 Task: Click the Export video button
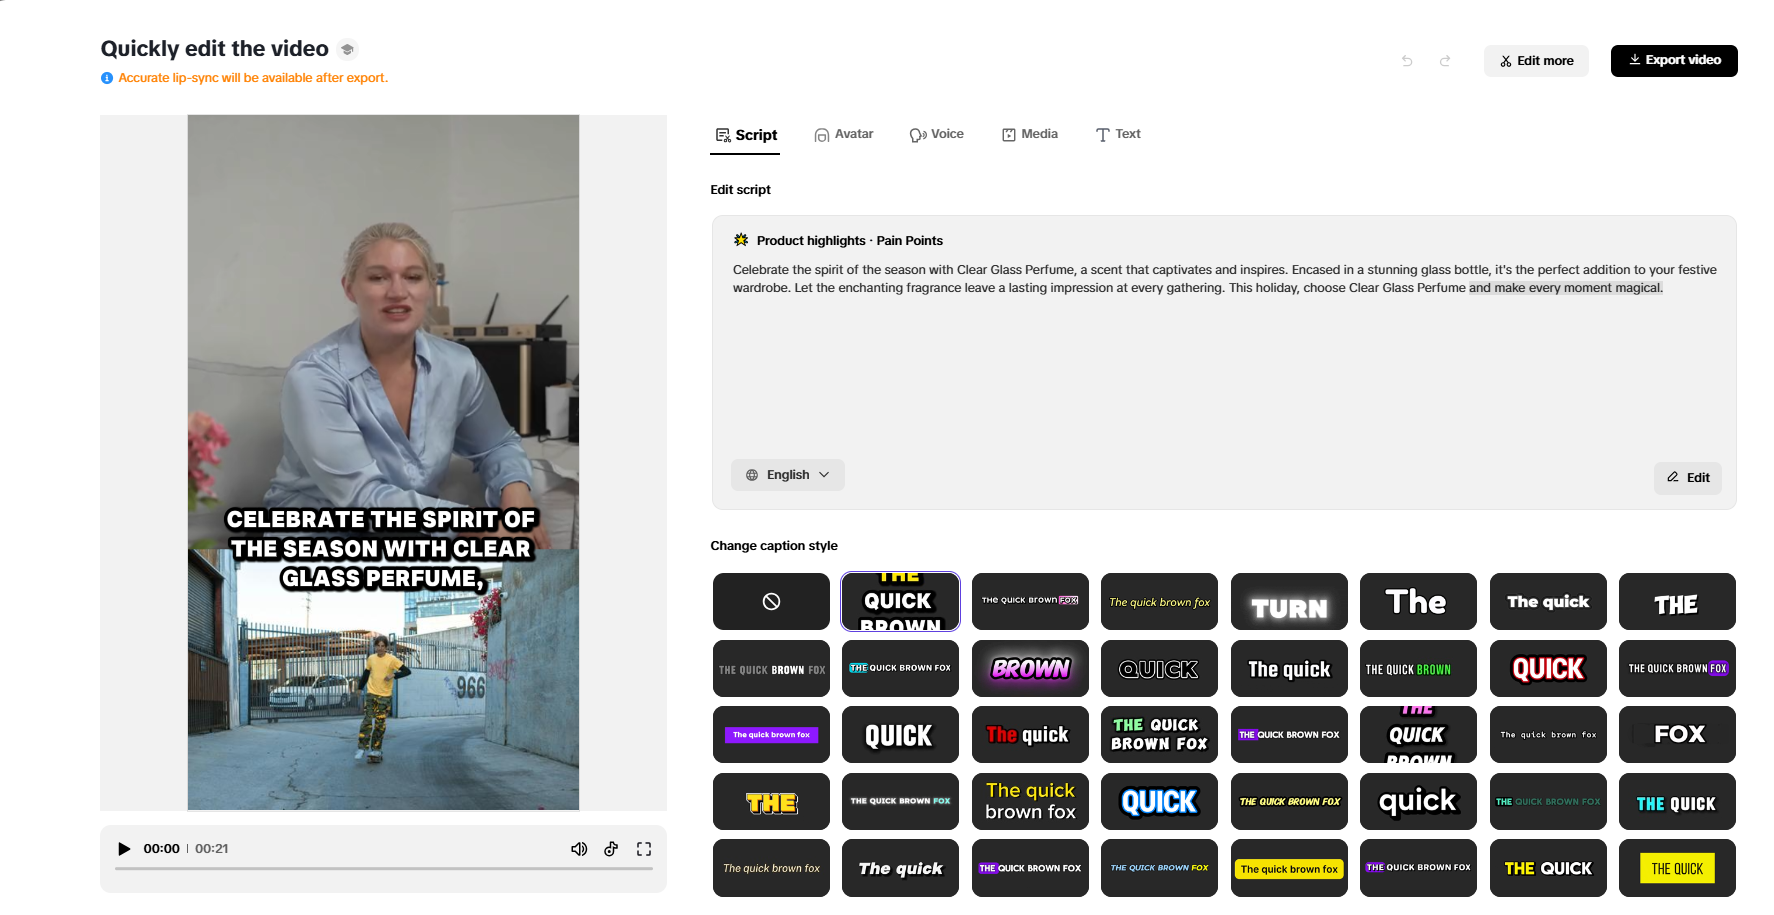point(1674,61)
